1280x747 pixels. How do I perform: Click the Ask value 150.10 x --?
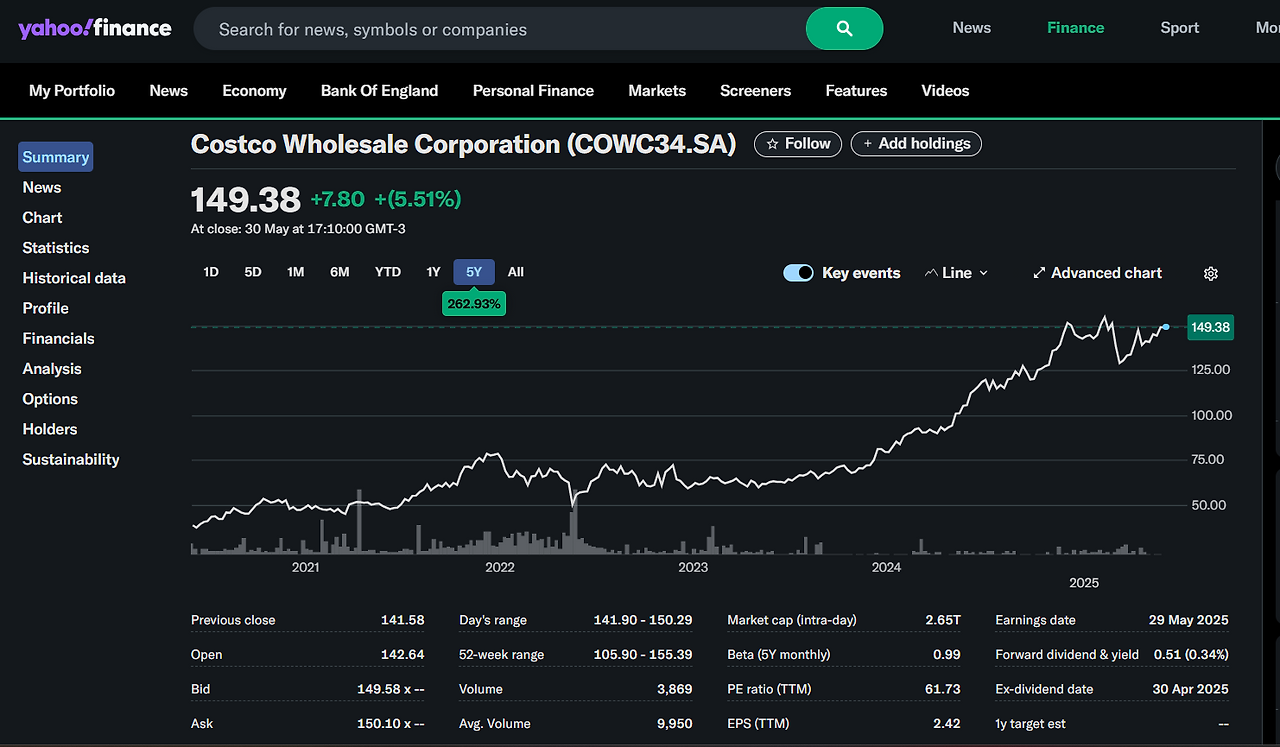(x=391, y=724)
